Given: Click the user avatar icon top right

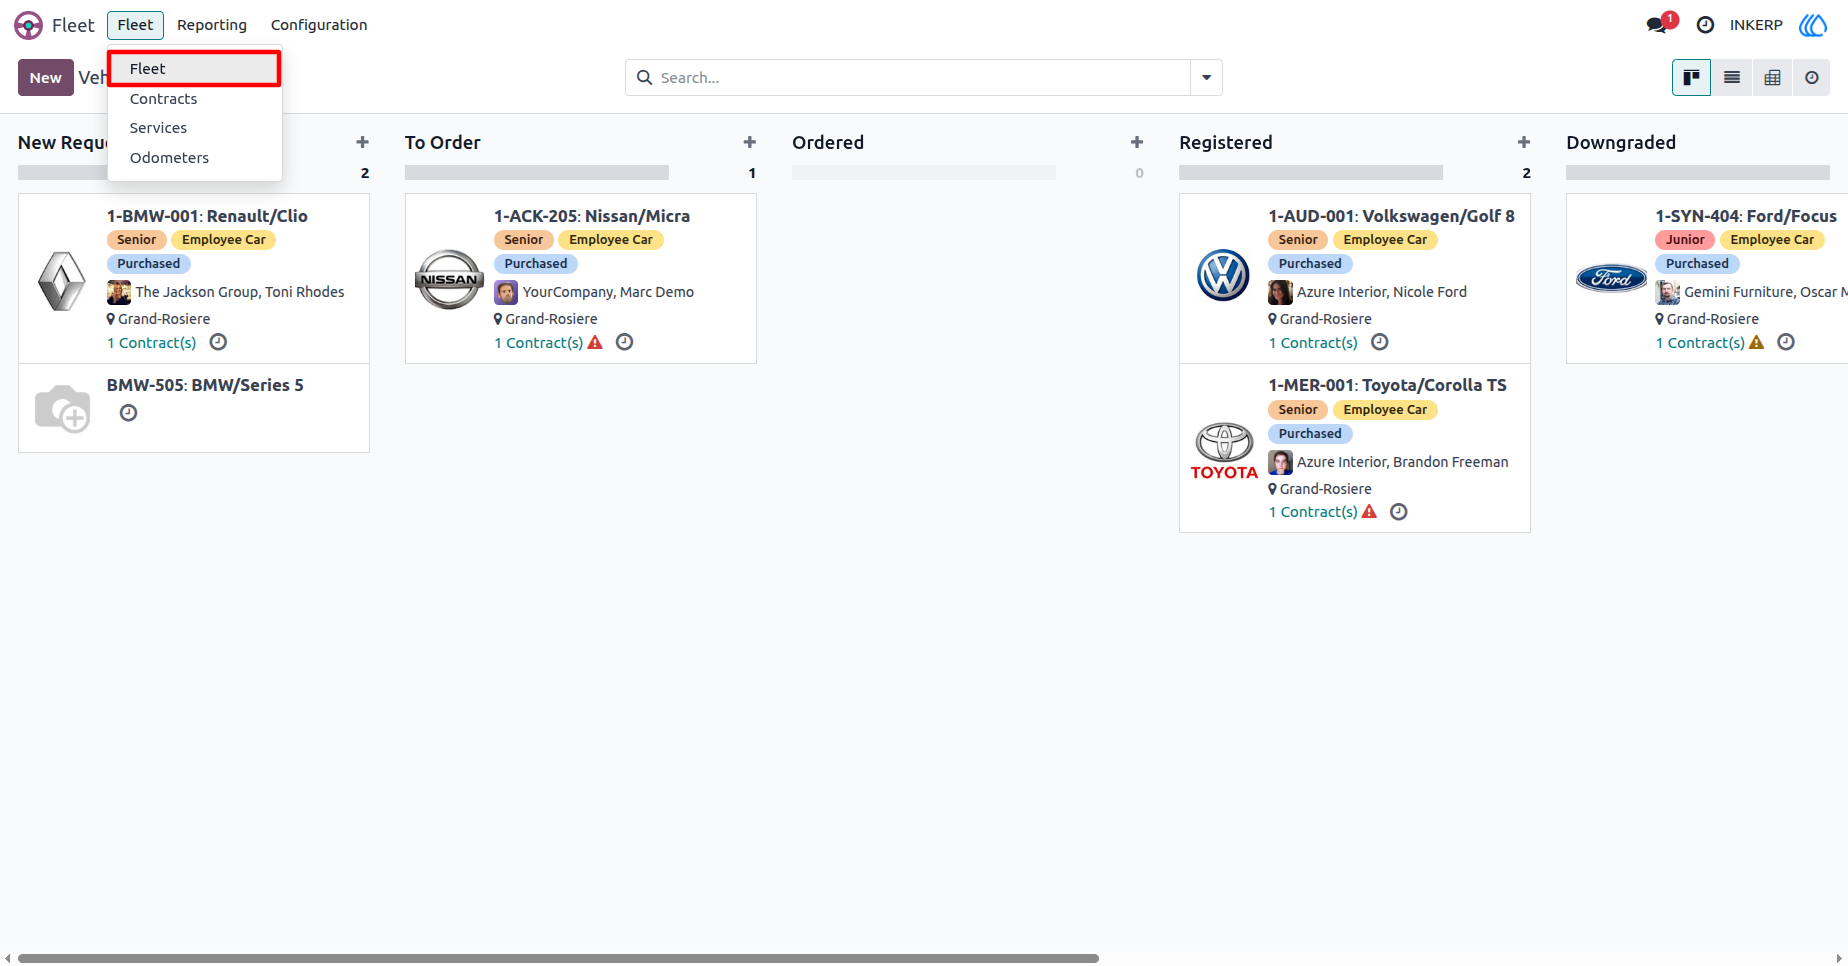Looking at the screenshot, I should [x=1813, y=25].
